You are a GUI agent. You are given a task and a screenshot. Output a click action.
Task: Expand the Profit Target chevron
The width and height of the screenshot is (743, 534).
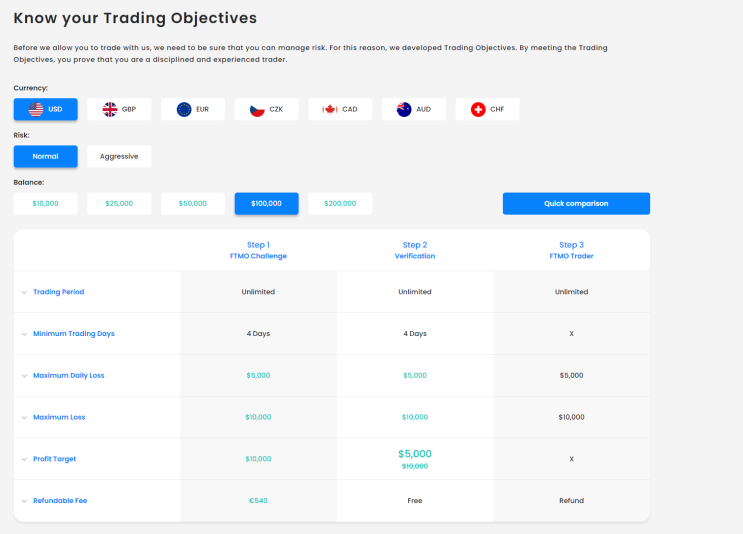tap(24, 459)
